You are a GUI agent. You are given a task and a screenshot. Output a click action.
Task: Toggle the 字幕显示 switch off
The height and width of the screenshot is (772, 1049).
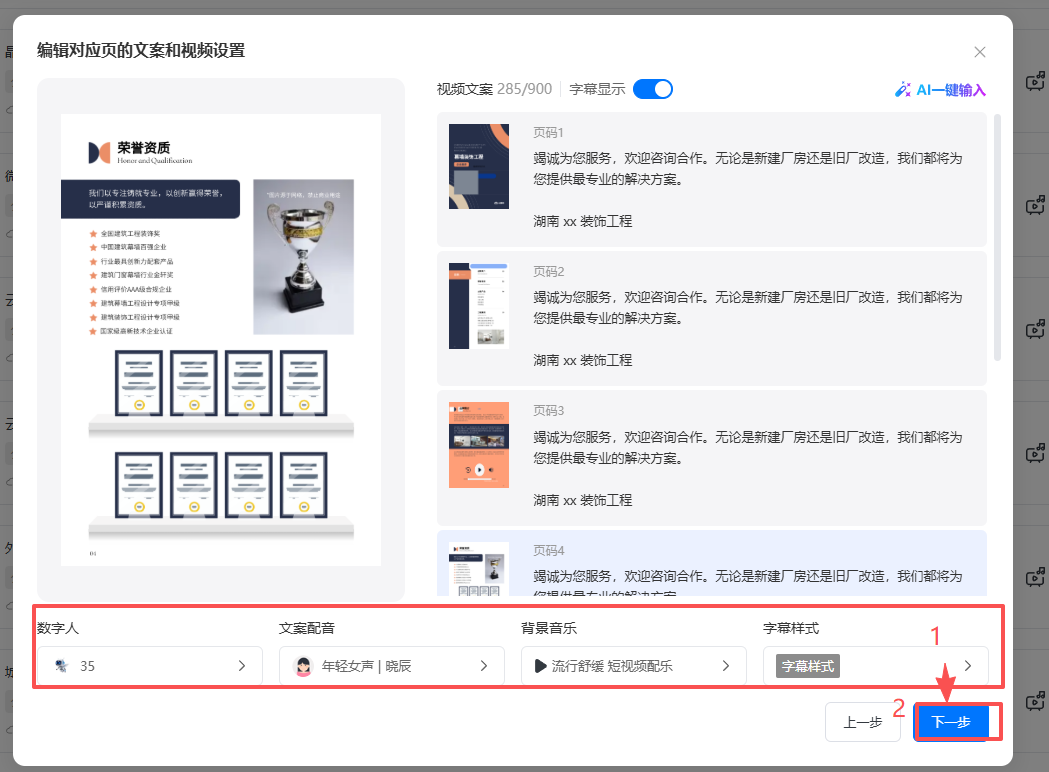(x=653, y=89)
